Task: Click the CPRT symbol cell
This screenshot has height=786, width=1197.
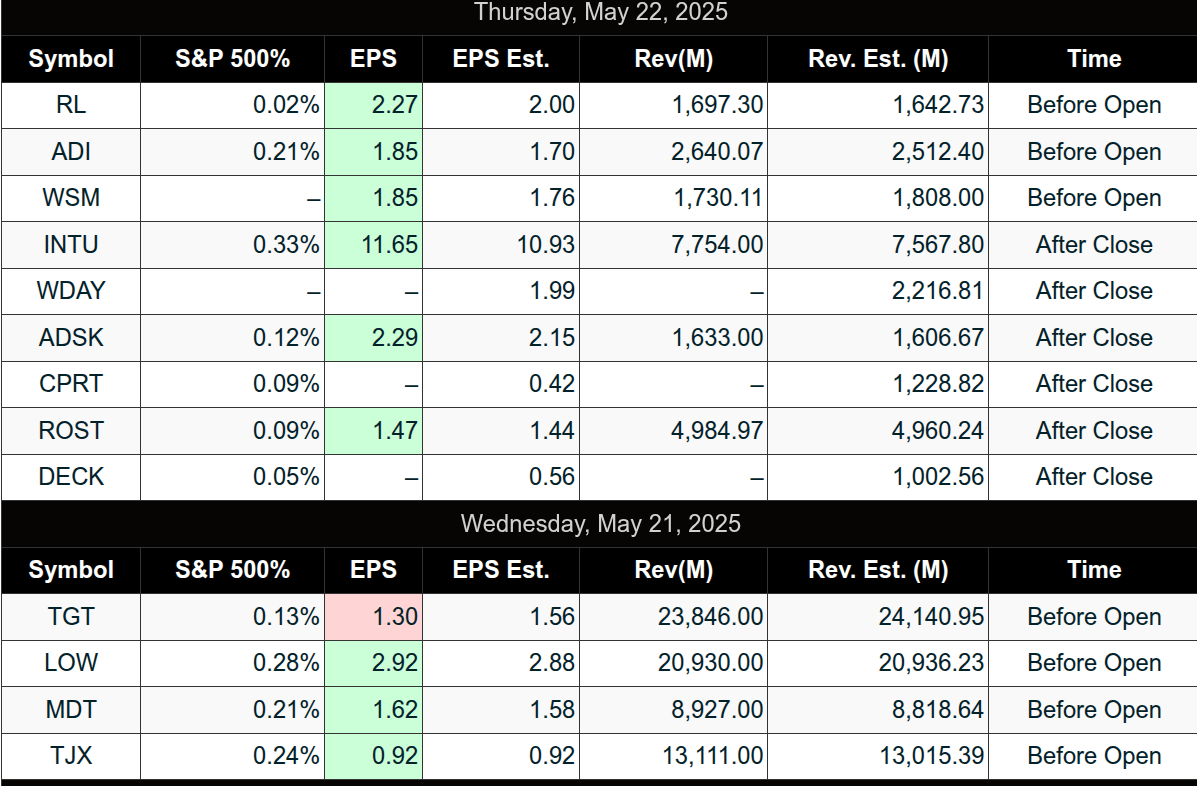Action: pos(71,384)
